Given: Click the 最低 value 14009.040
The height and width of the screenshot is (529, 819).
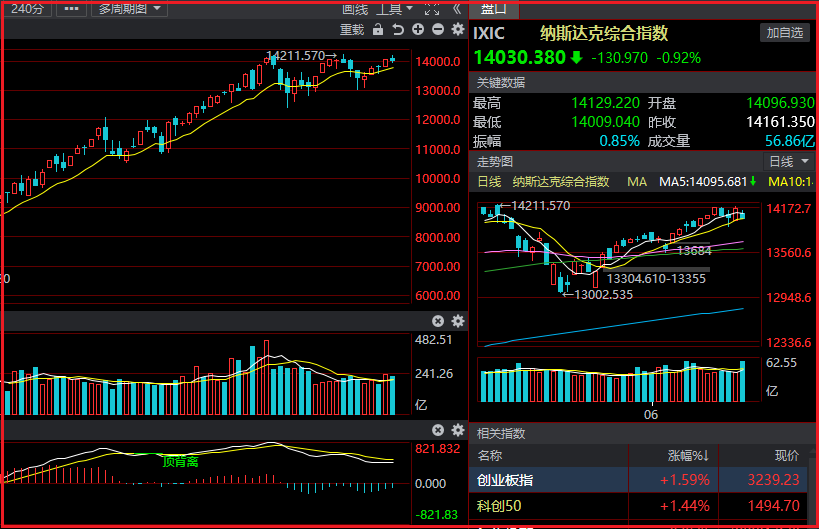Looking at the screenshot, I should (605, 122).
